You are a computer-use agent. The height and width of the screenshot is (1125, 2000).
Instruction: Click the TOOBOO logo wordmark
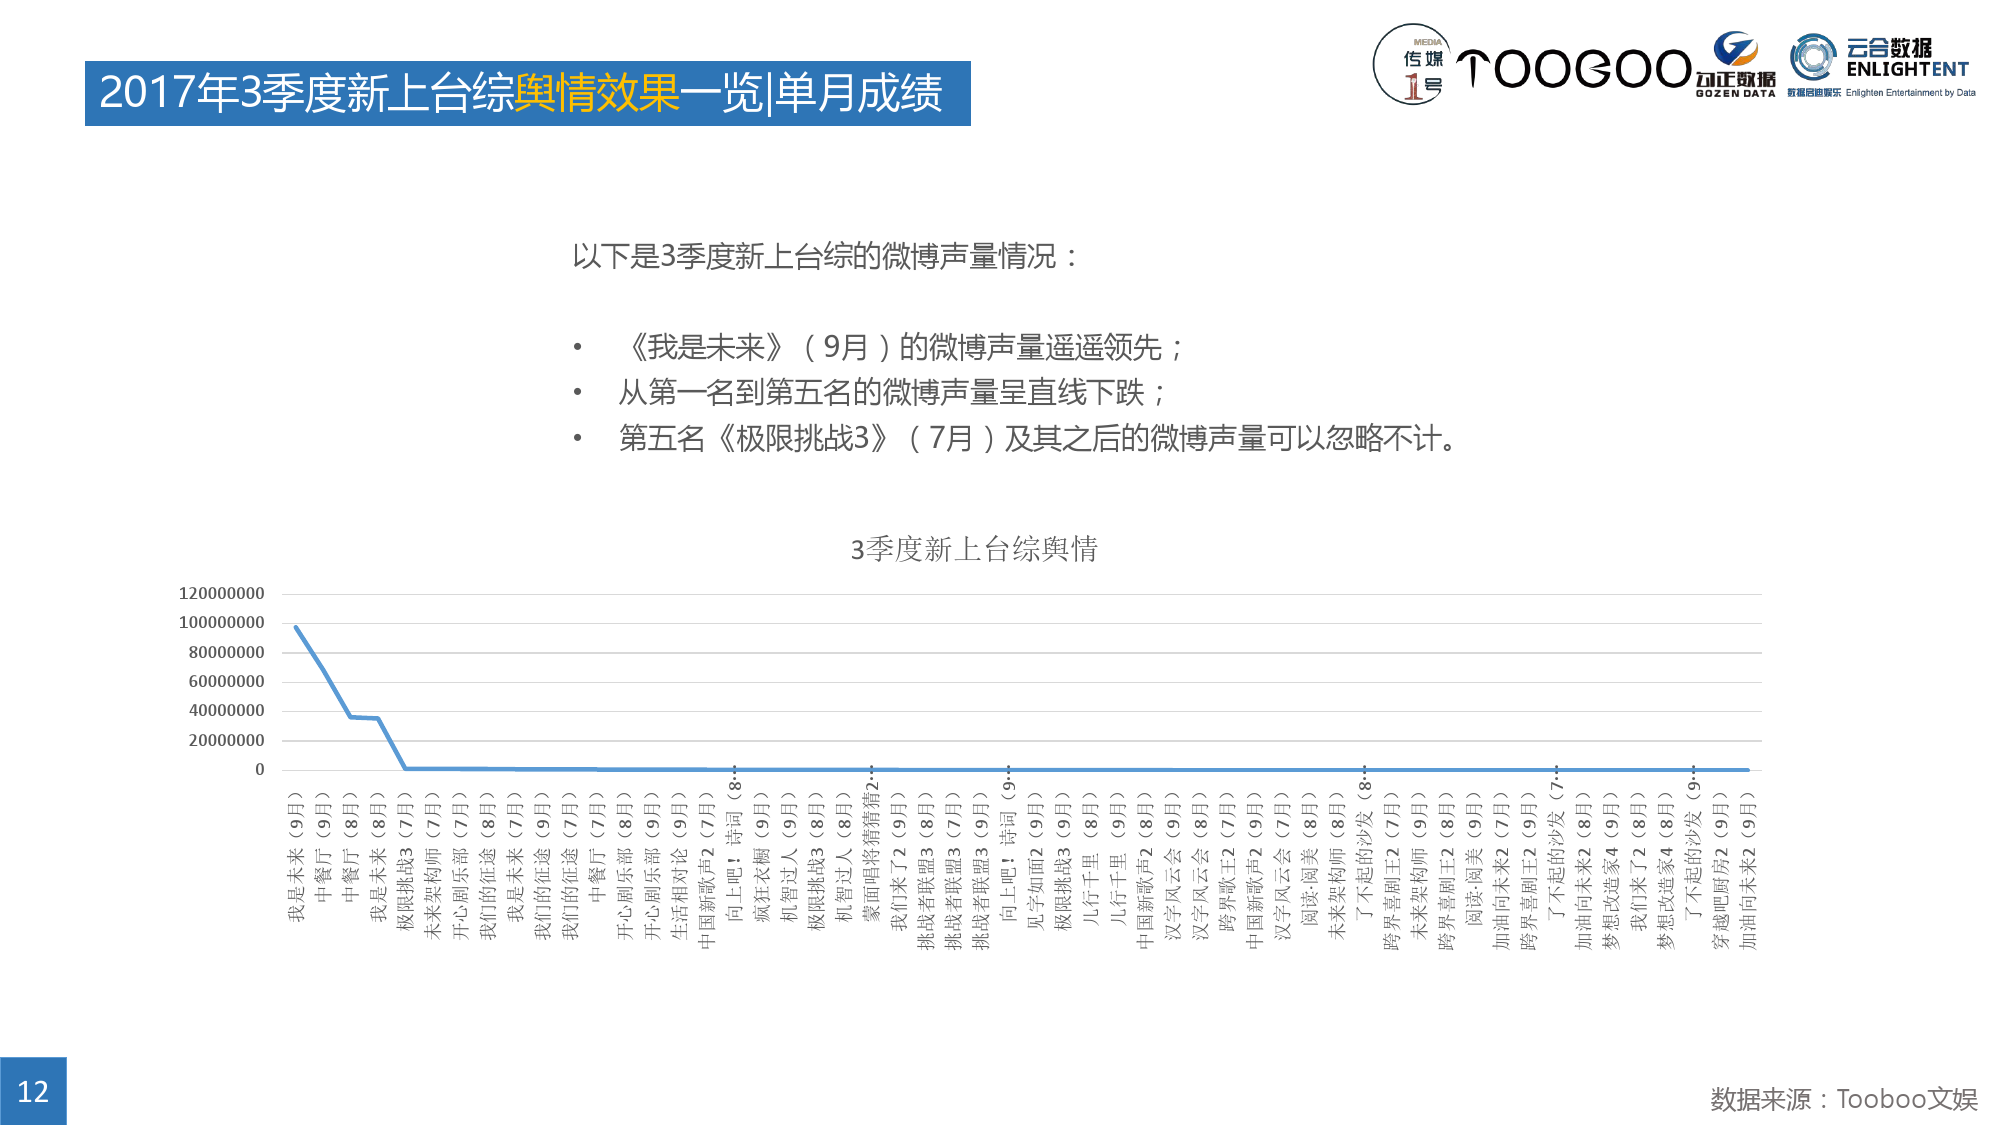[1572, 69]
